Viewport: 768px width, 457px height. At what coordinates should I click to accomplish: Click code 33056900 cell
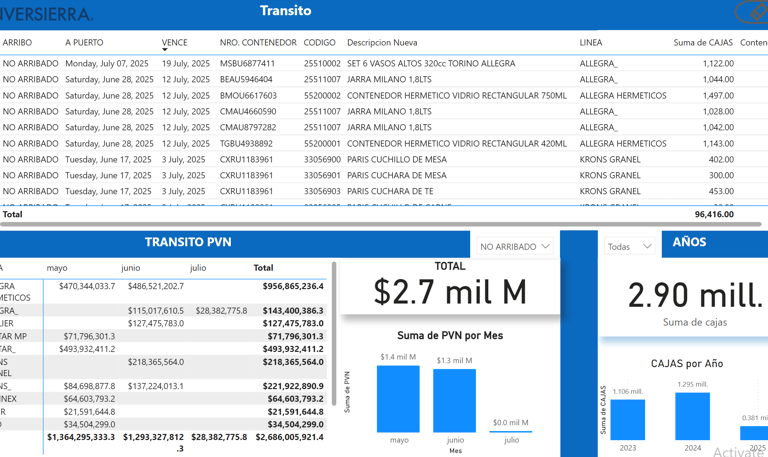(x=322, y=159)
